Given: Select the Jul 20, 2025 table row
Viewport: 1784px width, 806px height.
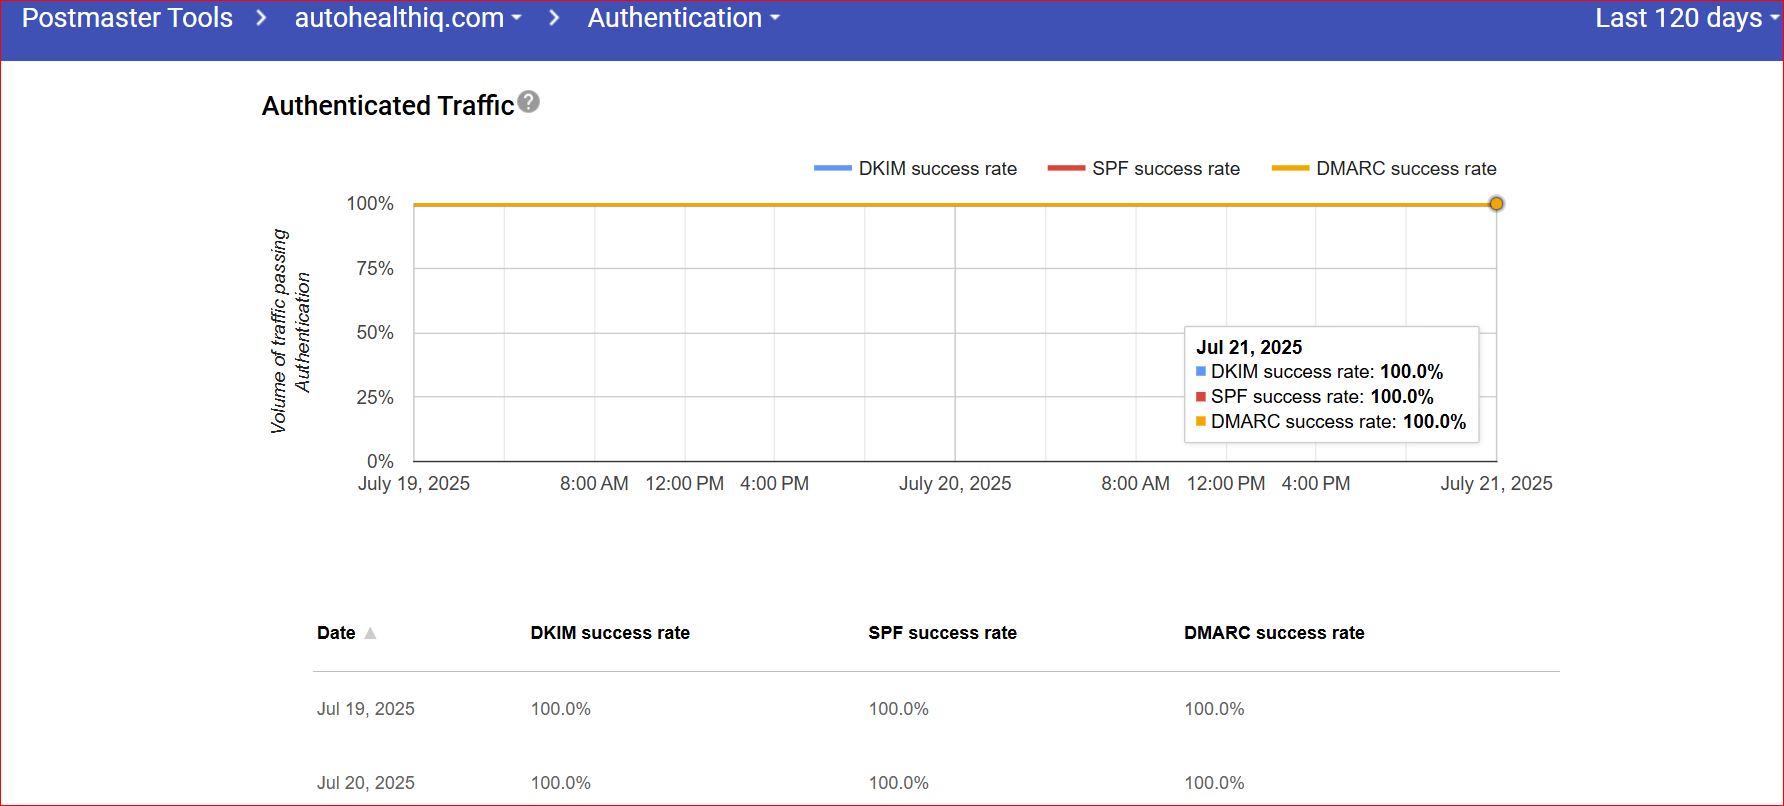Looking at the screenshot, I should pos(366,783).
